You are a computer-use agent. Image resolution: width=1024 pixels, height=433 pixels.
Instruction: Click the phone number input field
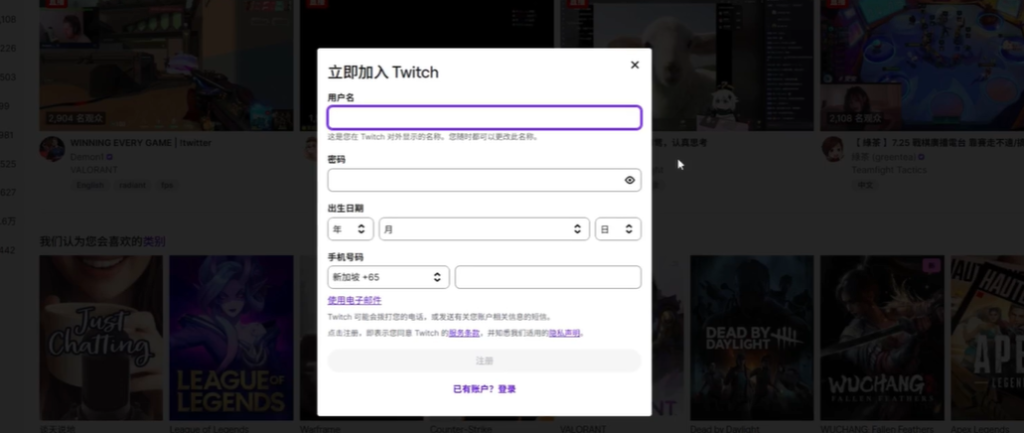548,277
